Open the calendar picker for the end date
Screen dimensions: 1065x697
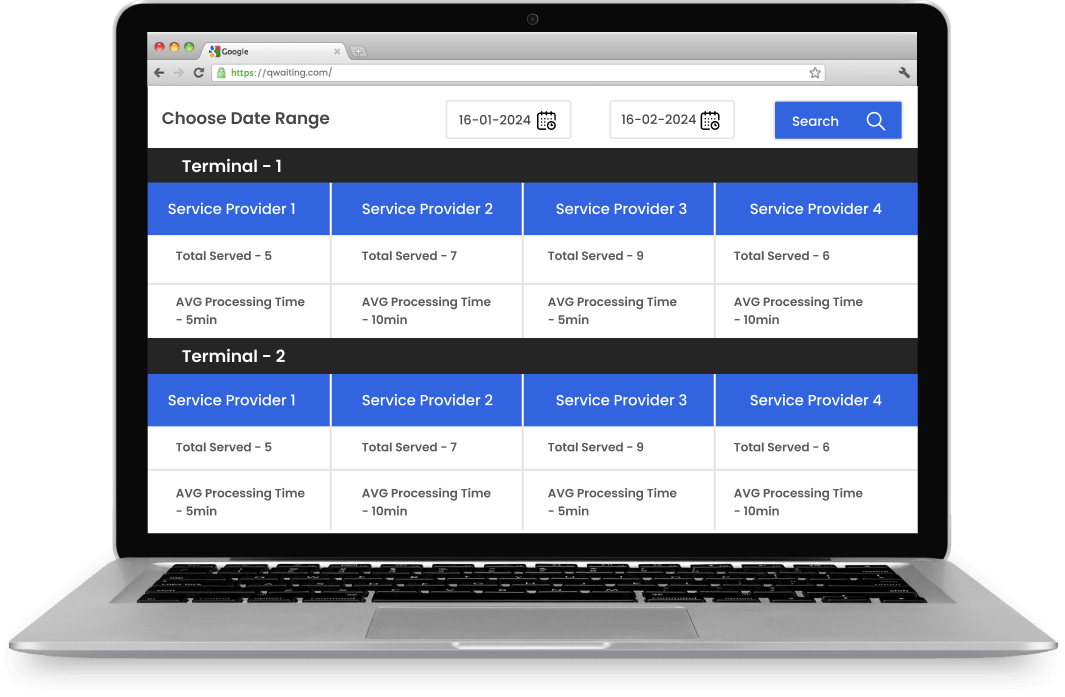(x=711, y=119)
